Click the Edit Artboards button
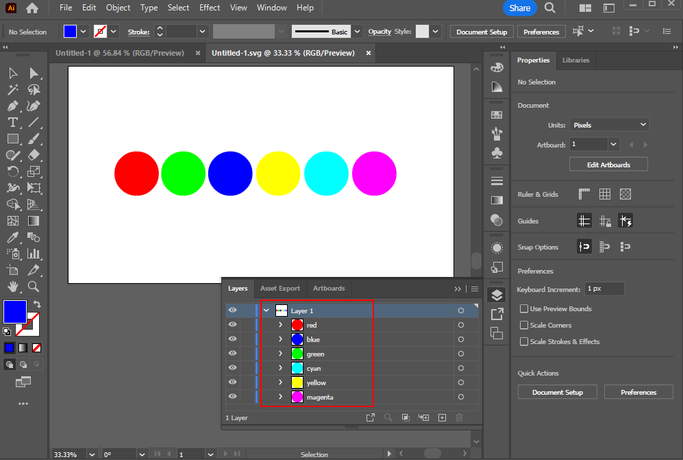The height and width of the screenshot is (460, 683). (x=608, y=164)
